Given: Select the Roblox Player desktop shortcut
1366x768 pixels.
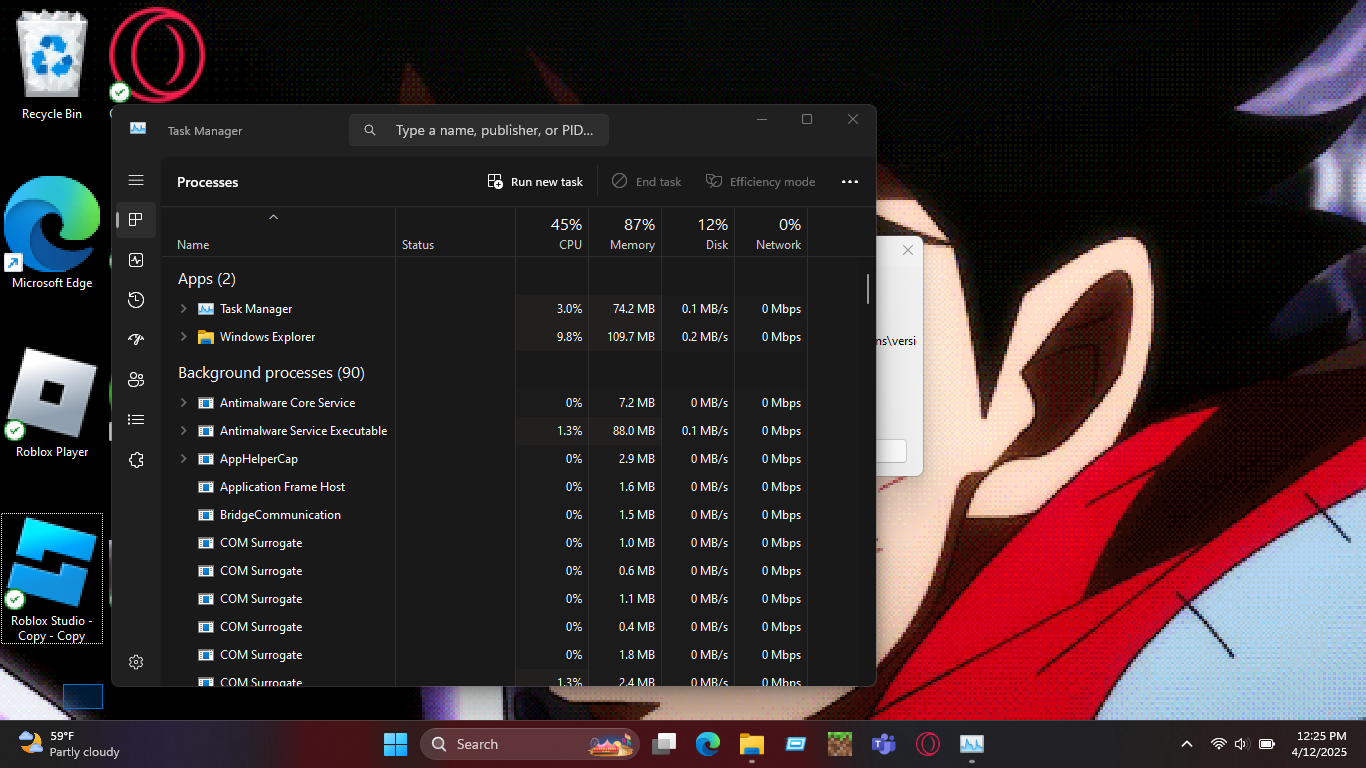Looking at the screenshot, I should click(x=52, y=403).
